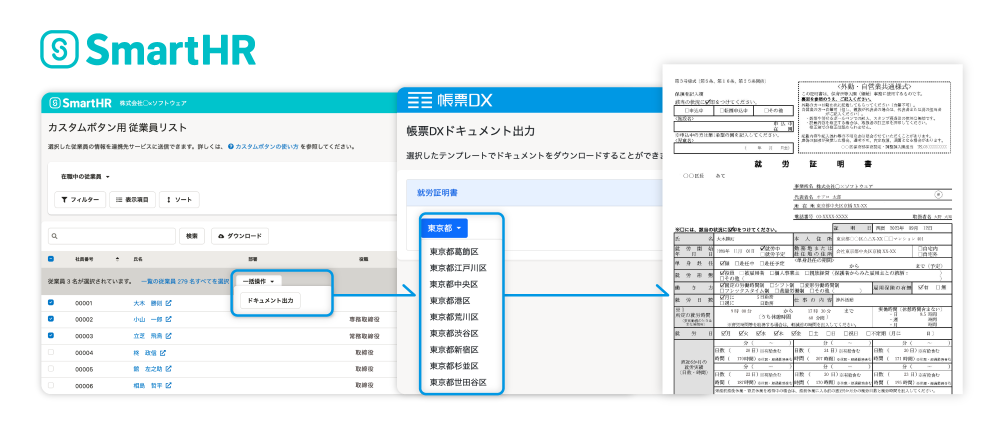This screenshot has width=1000, height=421.
Task: Uncheck the checkbox for employee 00002
Action: [x=51, y=319]
